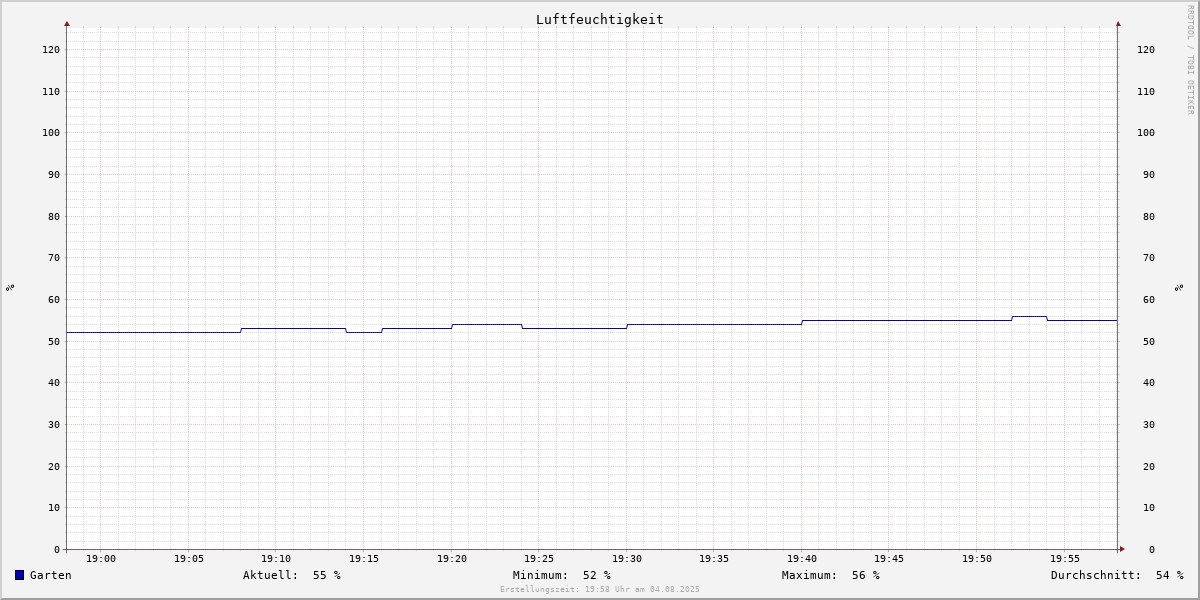Click the 19:30 time axis label

coord(627,559)
